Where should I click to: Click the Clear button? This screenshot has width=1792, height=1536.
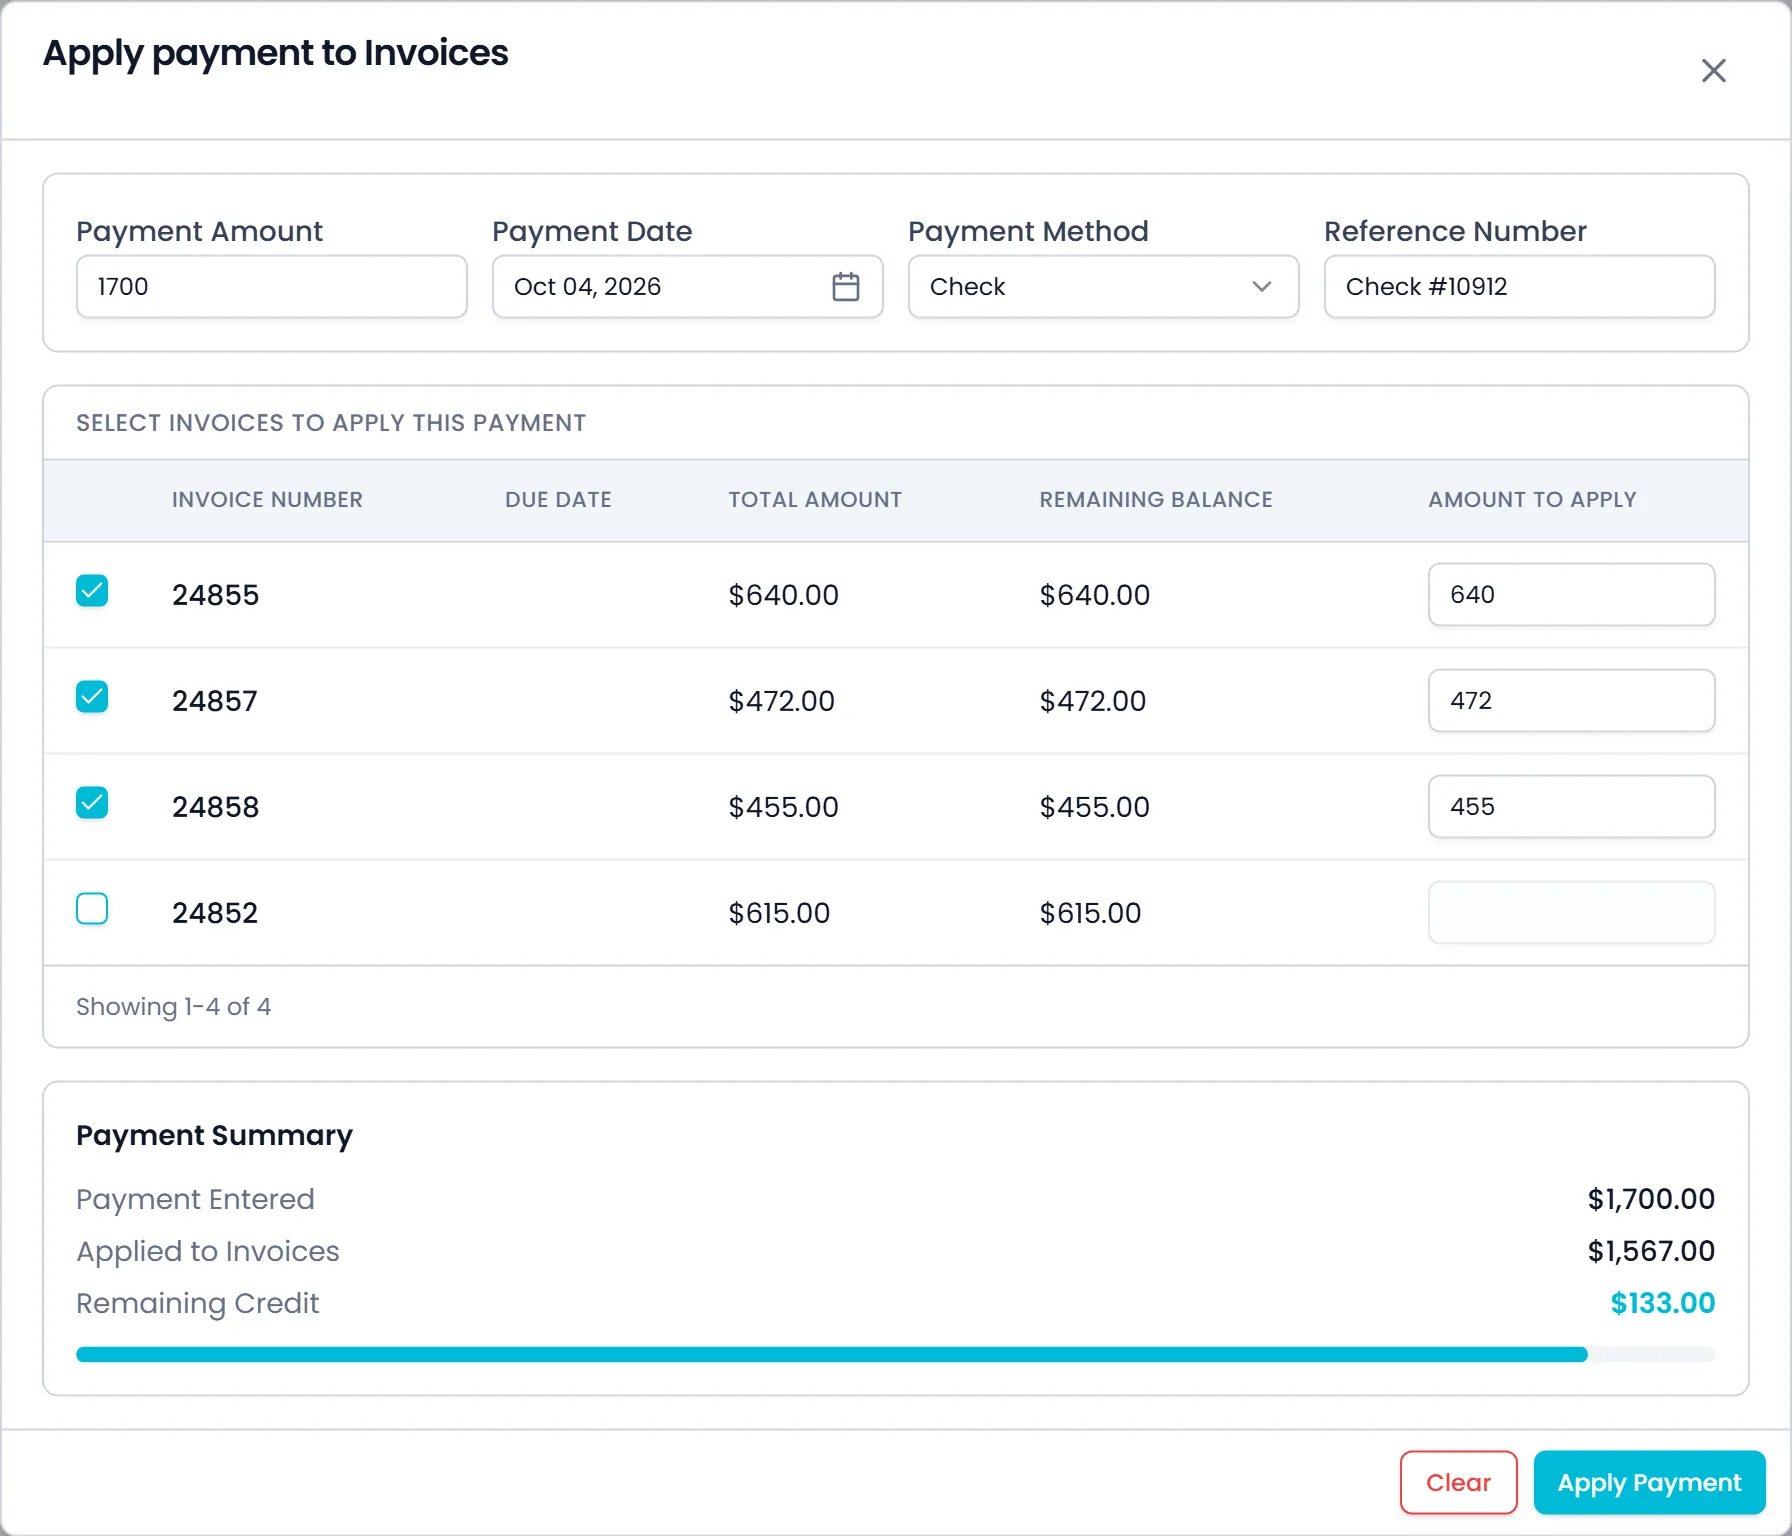click(x=1458, y=1482)
